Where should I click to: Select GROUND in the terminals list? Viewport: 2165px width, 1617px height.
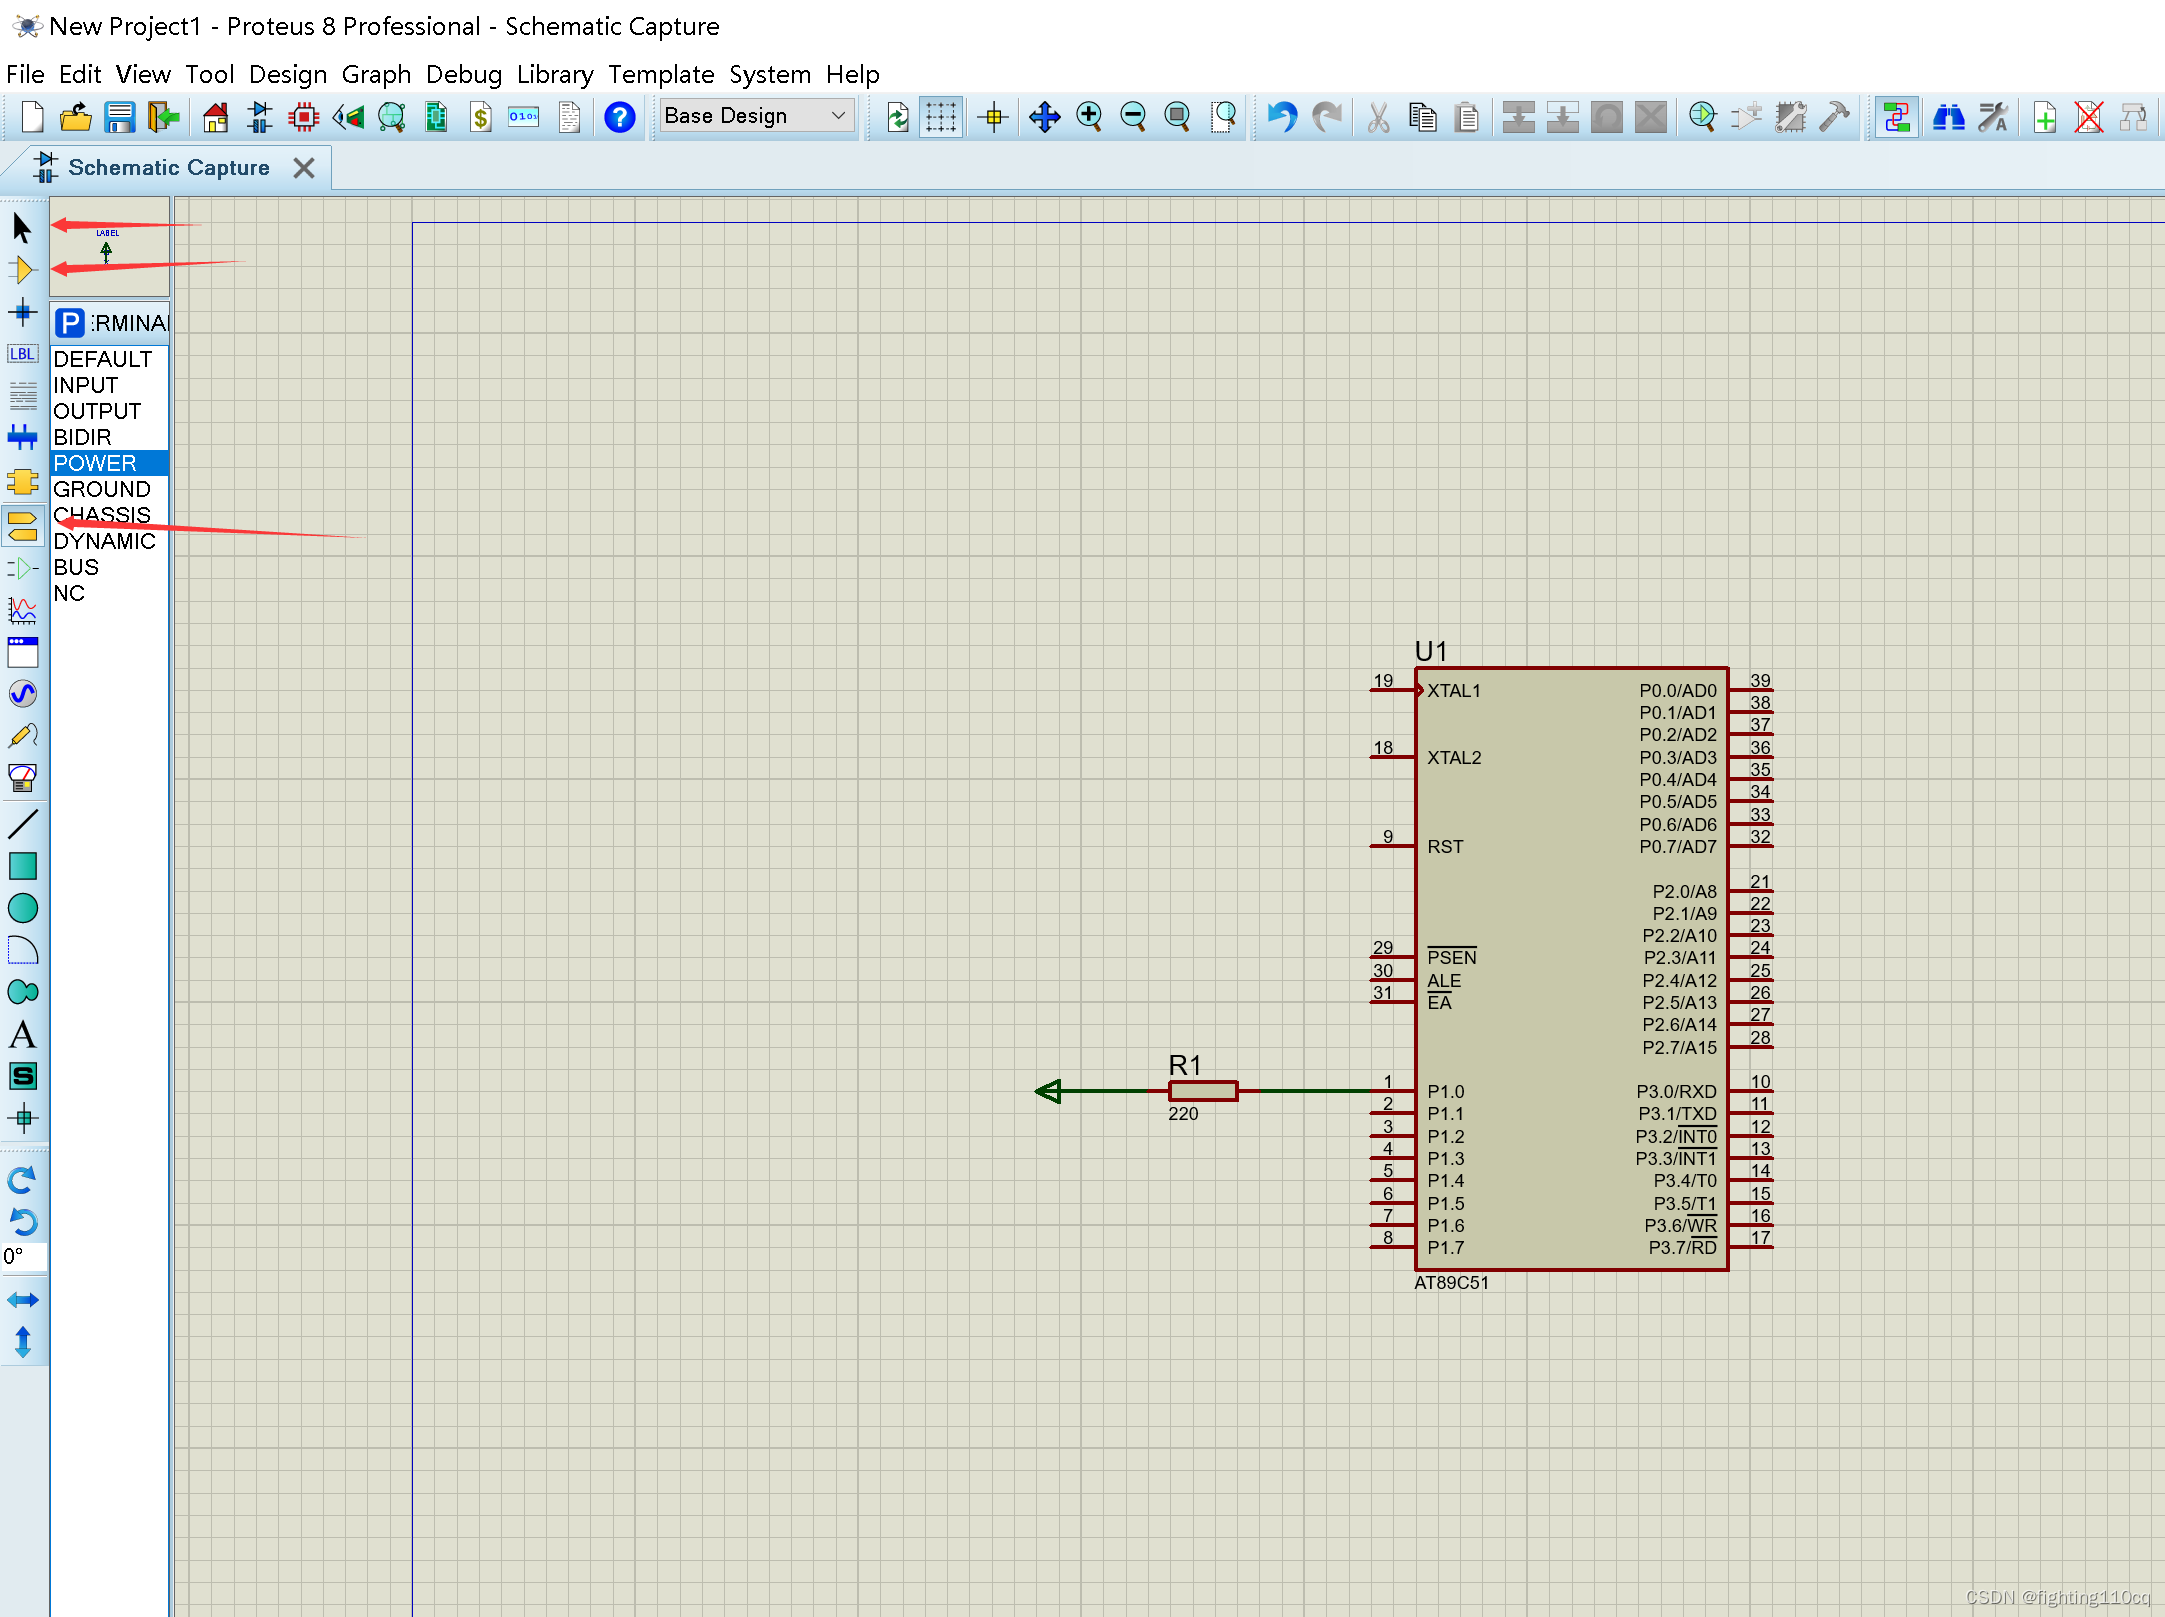click(x=102, y=489)
